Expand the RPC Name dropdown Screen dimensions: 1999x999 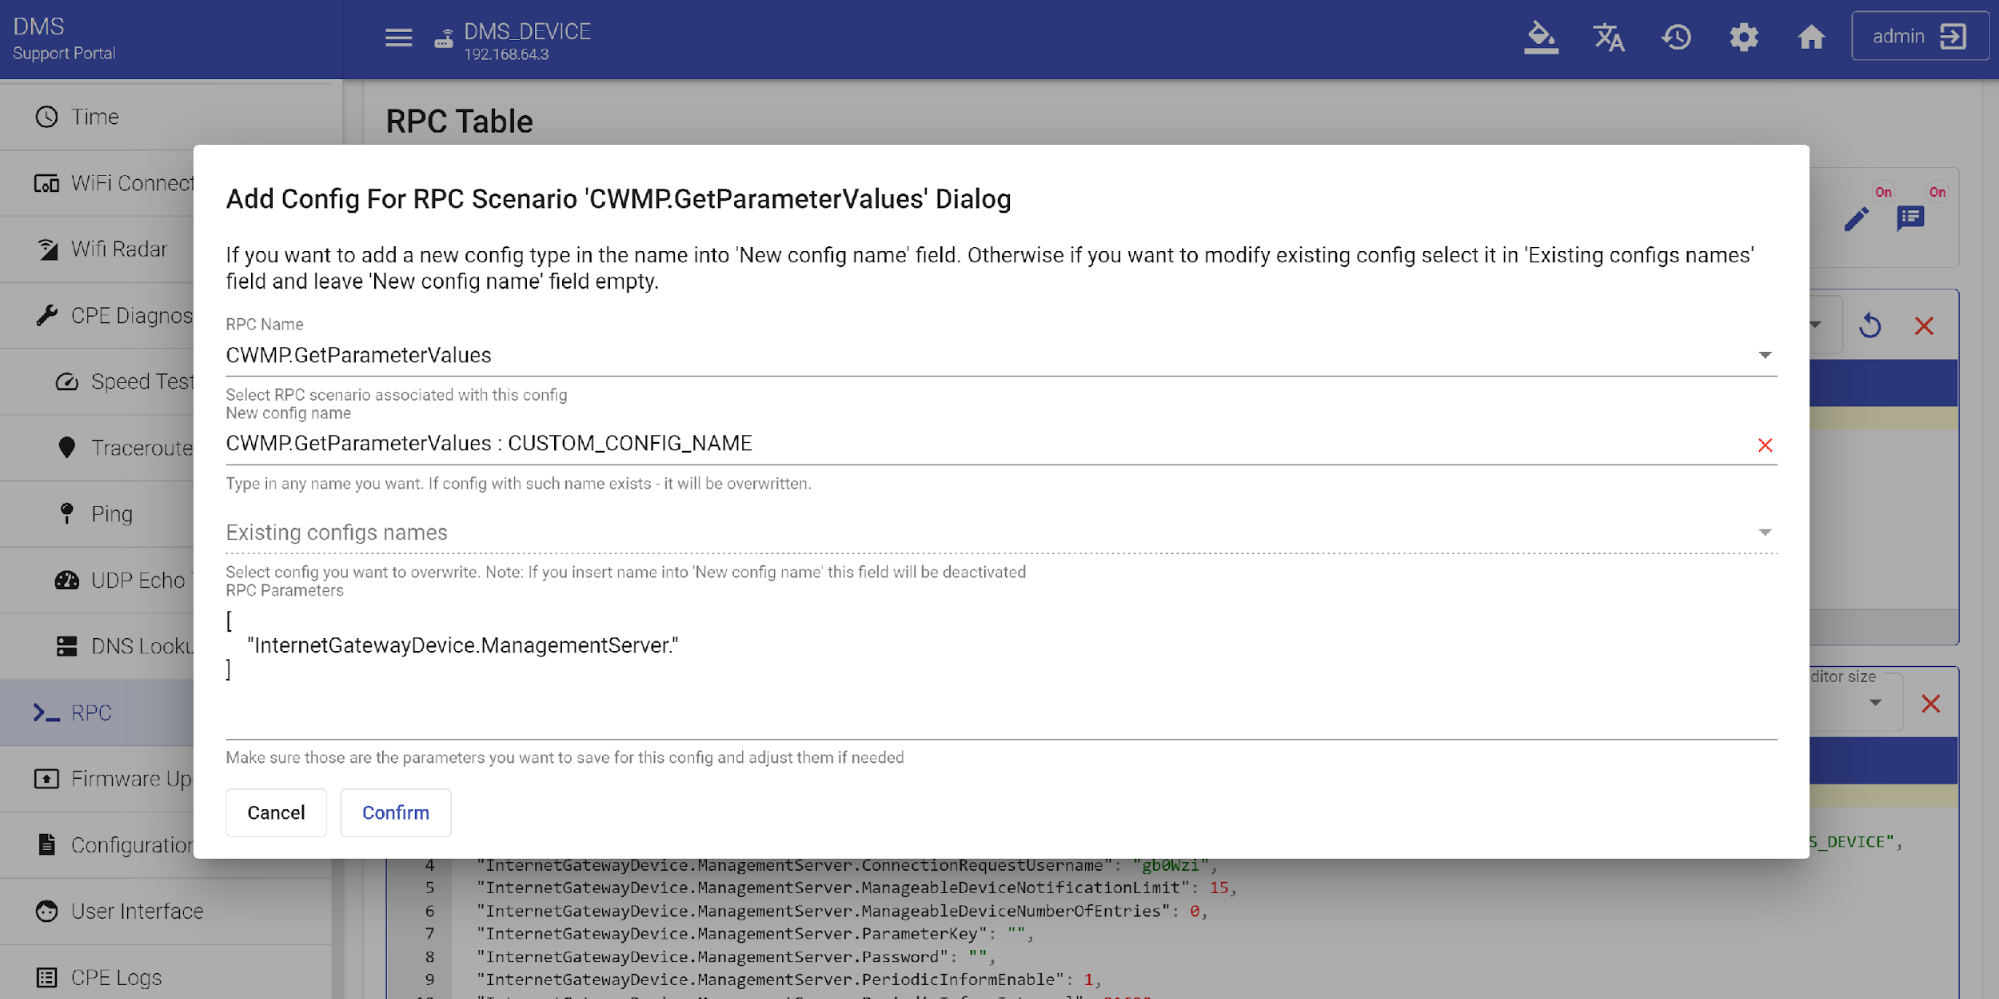tap(1764, 356)
